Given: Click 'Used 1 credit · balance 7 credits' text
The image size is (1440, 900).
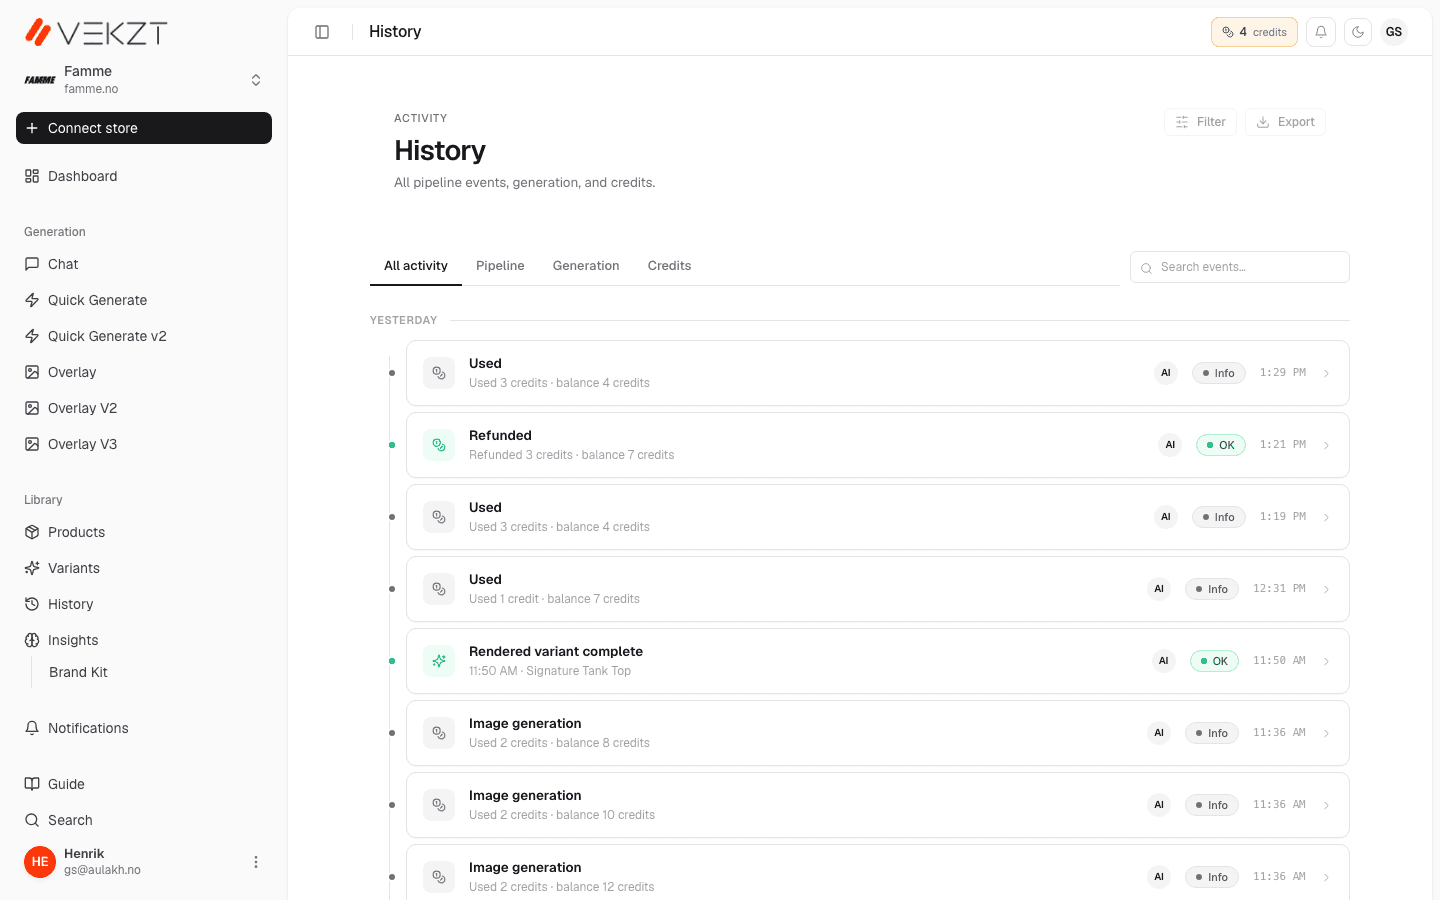Looking at the screenshot, I should pyautogui.click(x=554, y=599).
